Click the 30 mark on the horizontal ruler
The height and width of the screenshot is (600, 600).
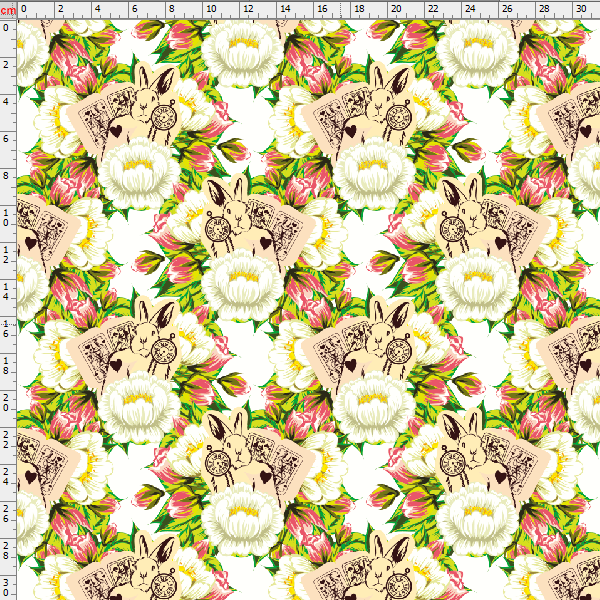point(581,8)
